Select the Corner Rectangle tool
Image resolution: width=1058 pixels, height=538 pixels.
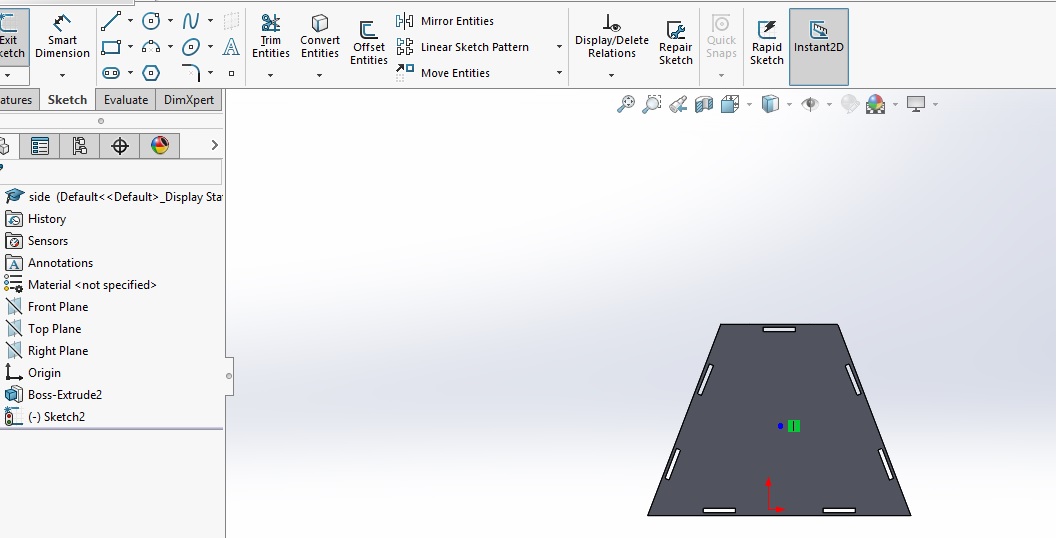[111, 47]
